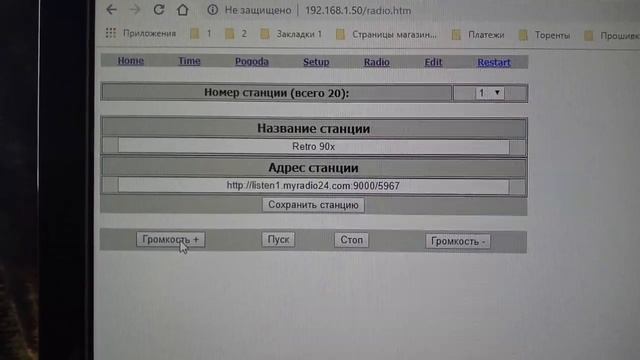Open the Edit page link
This screenshot has width=640, height=360.
(x=433, y=62)
